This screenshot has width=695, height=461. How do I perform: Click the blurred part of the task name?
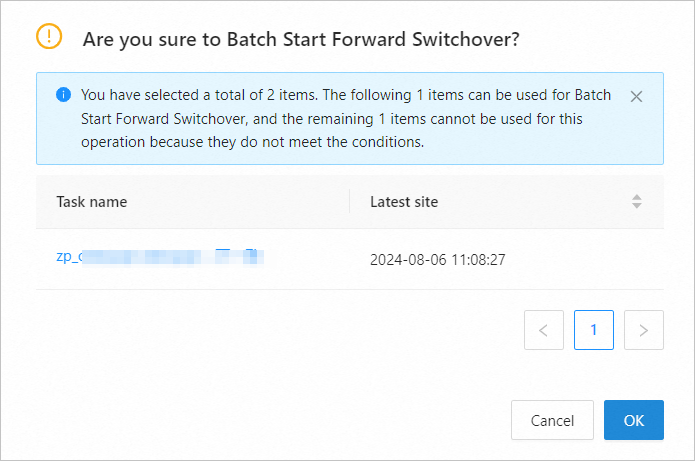(x=170, y=257)
